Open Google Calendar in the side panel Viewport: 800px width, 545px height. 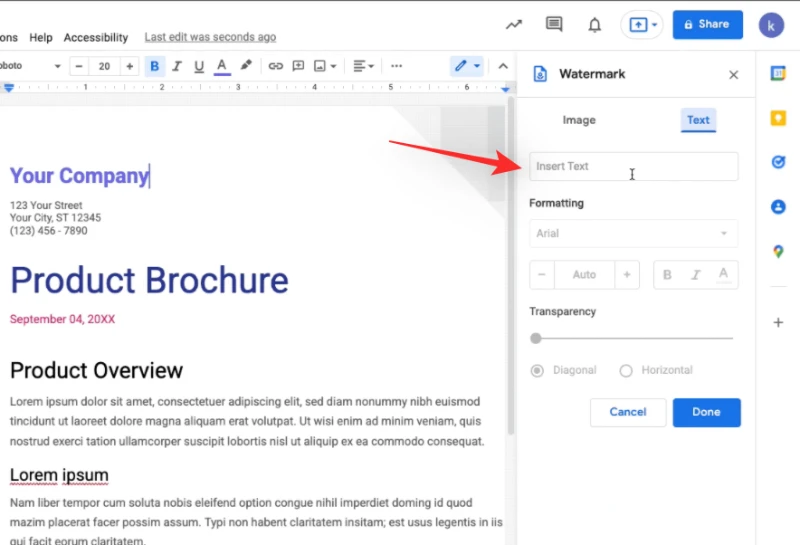778,73
